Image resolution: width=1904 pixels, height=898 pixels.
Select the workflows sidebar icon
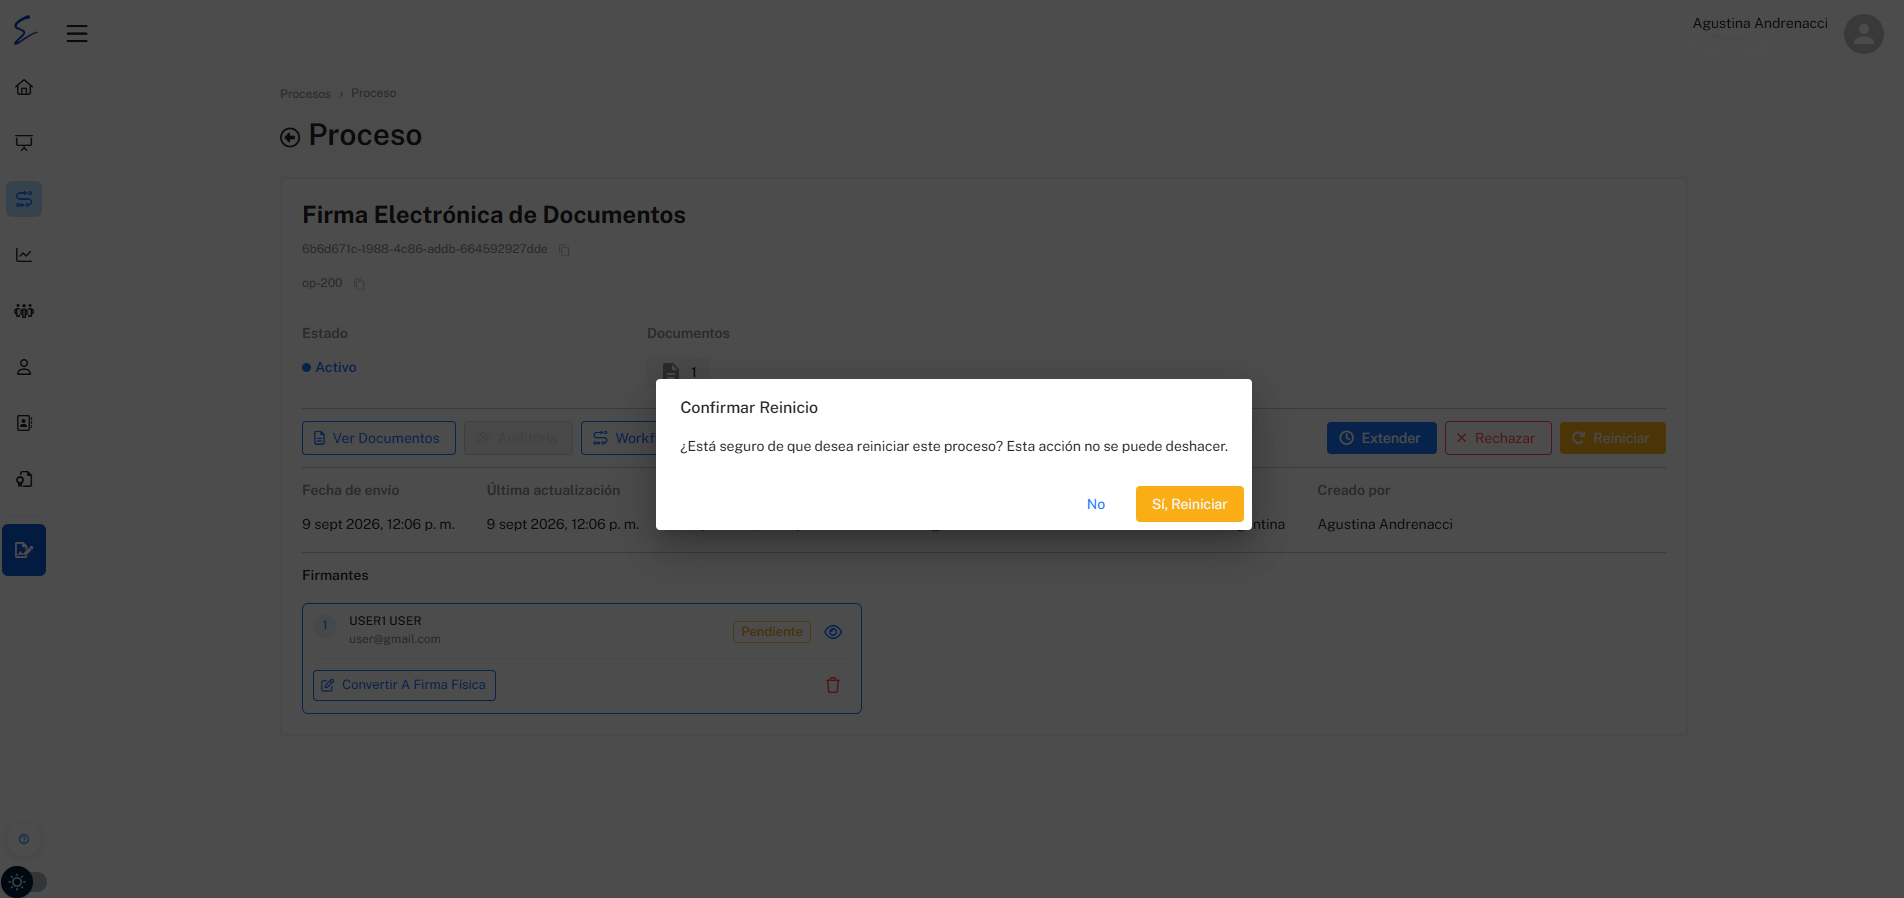pyautogui.click(x=24, y=199)
